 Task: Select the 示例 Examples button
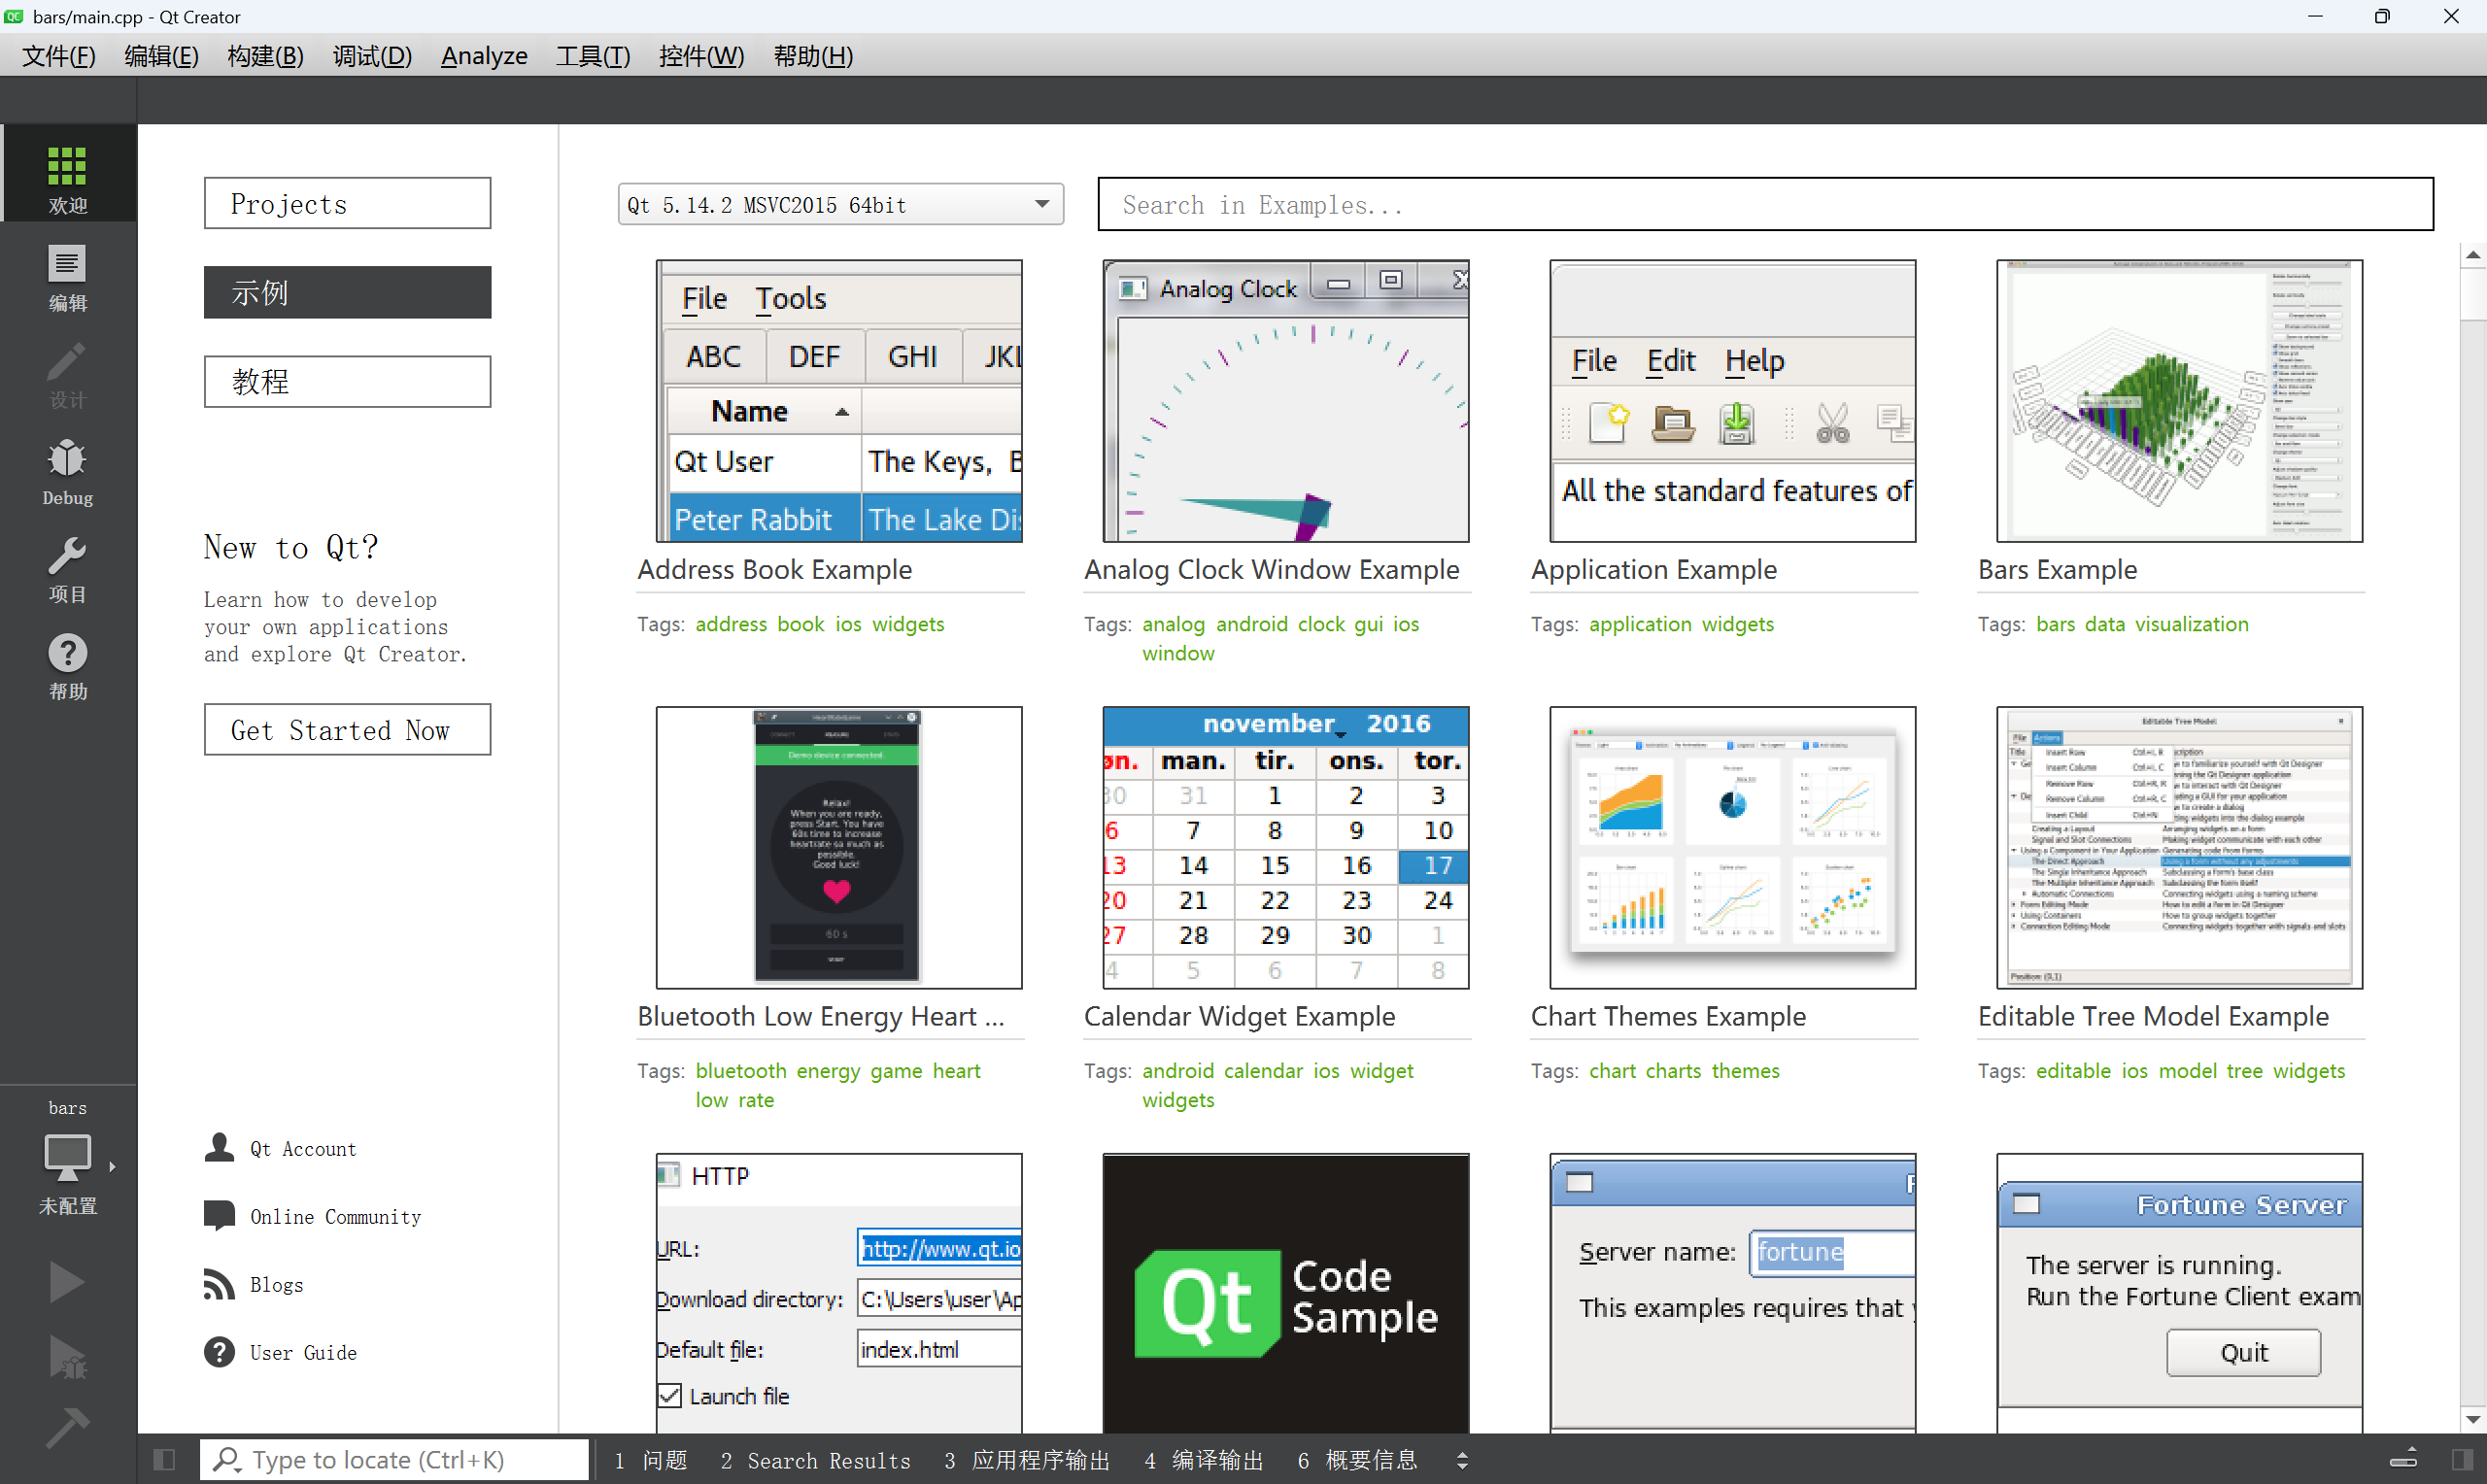tap(347, 292)
